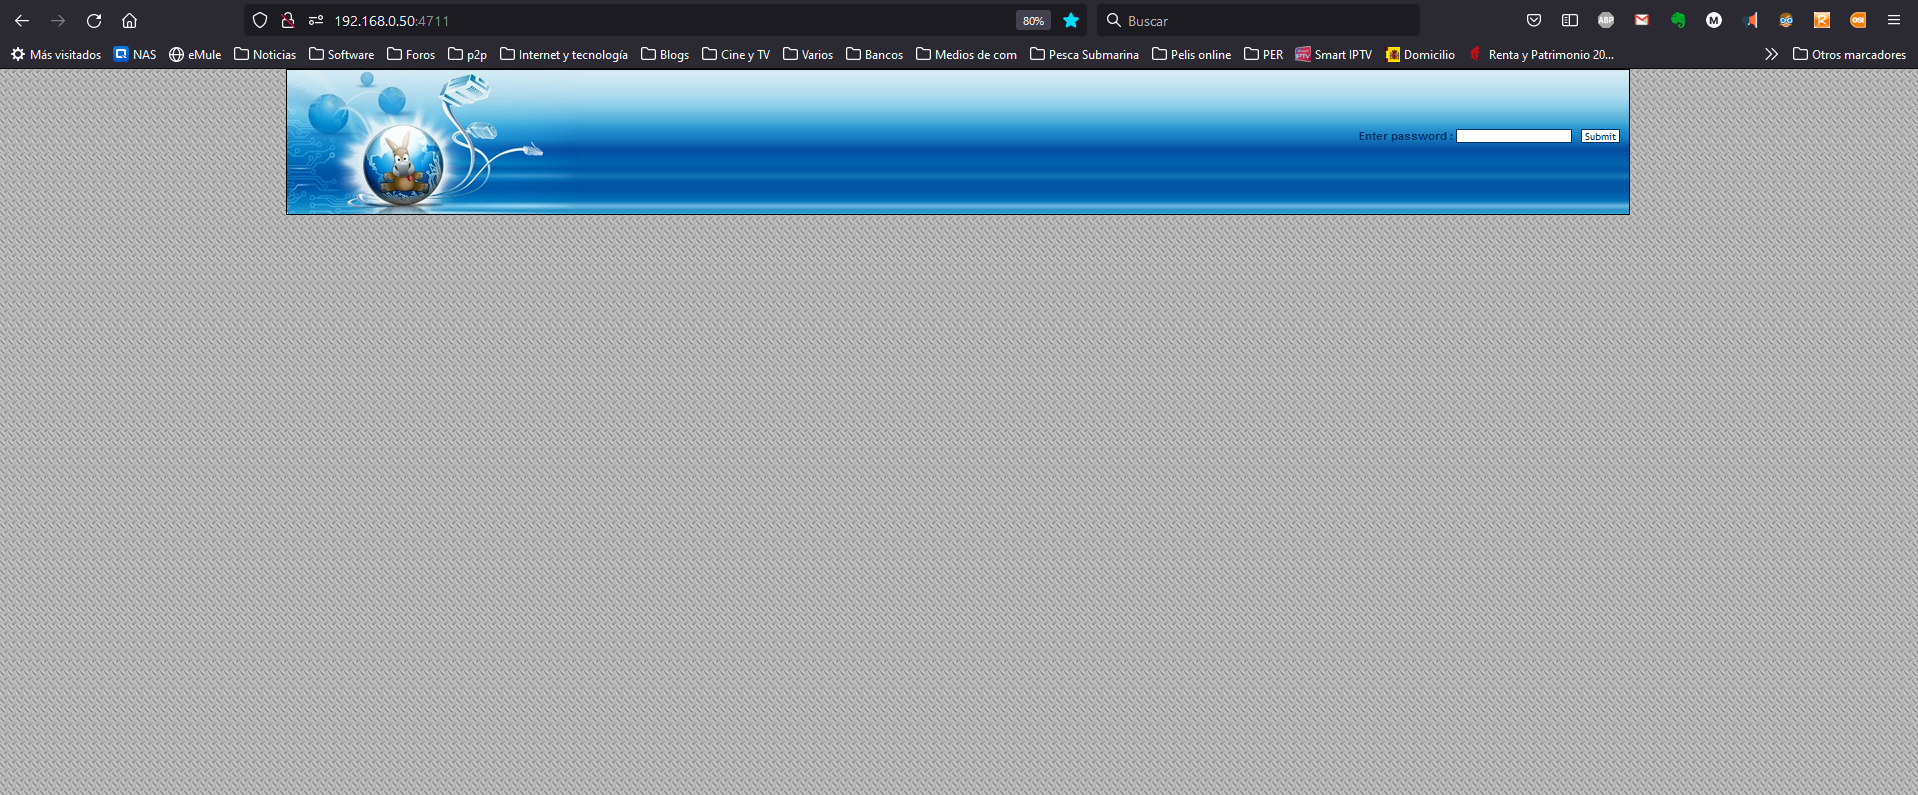Viewport: 1918px width, 795px height.
Task: Click the Gmail extension icon
Action: (x=1642, y=20)
